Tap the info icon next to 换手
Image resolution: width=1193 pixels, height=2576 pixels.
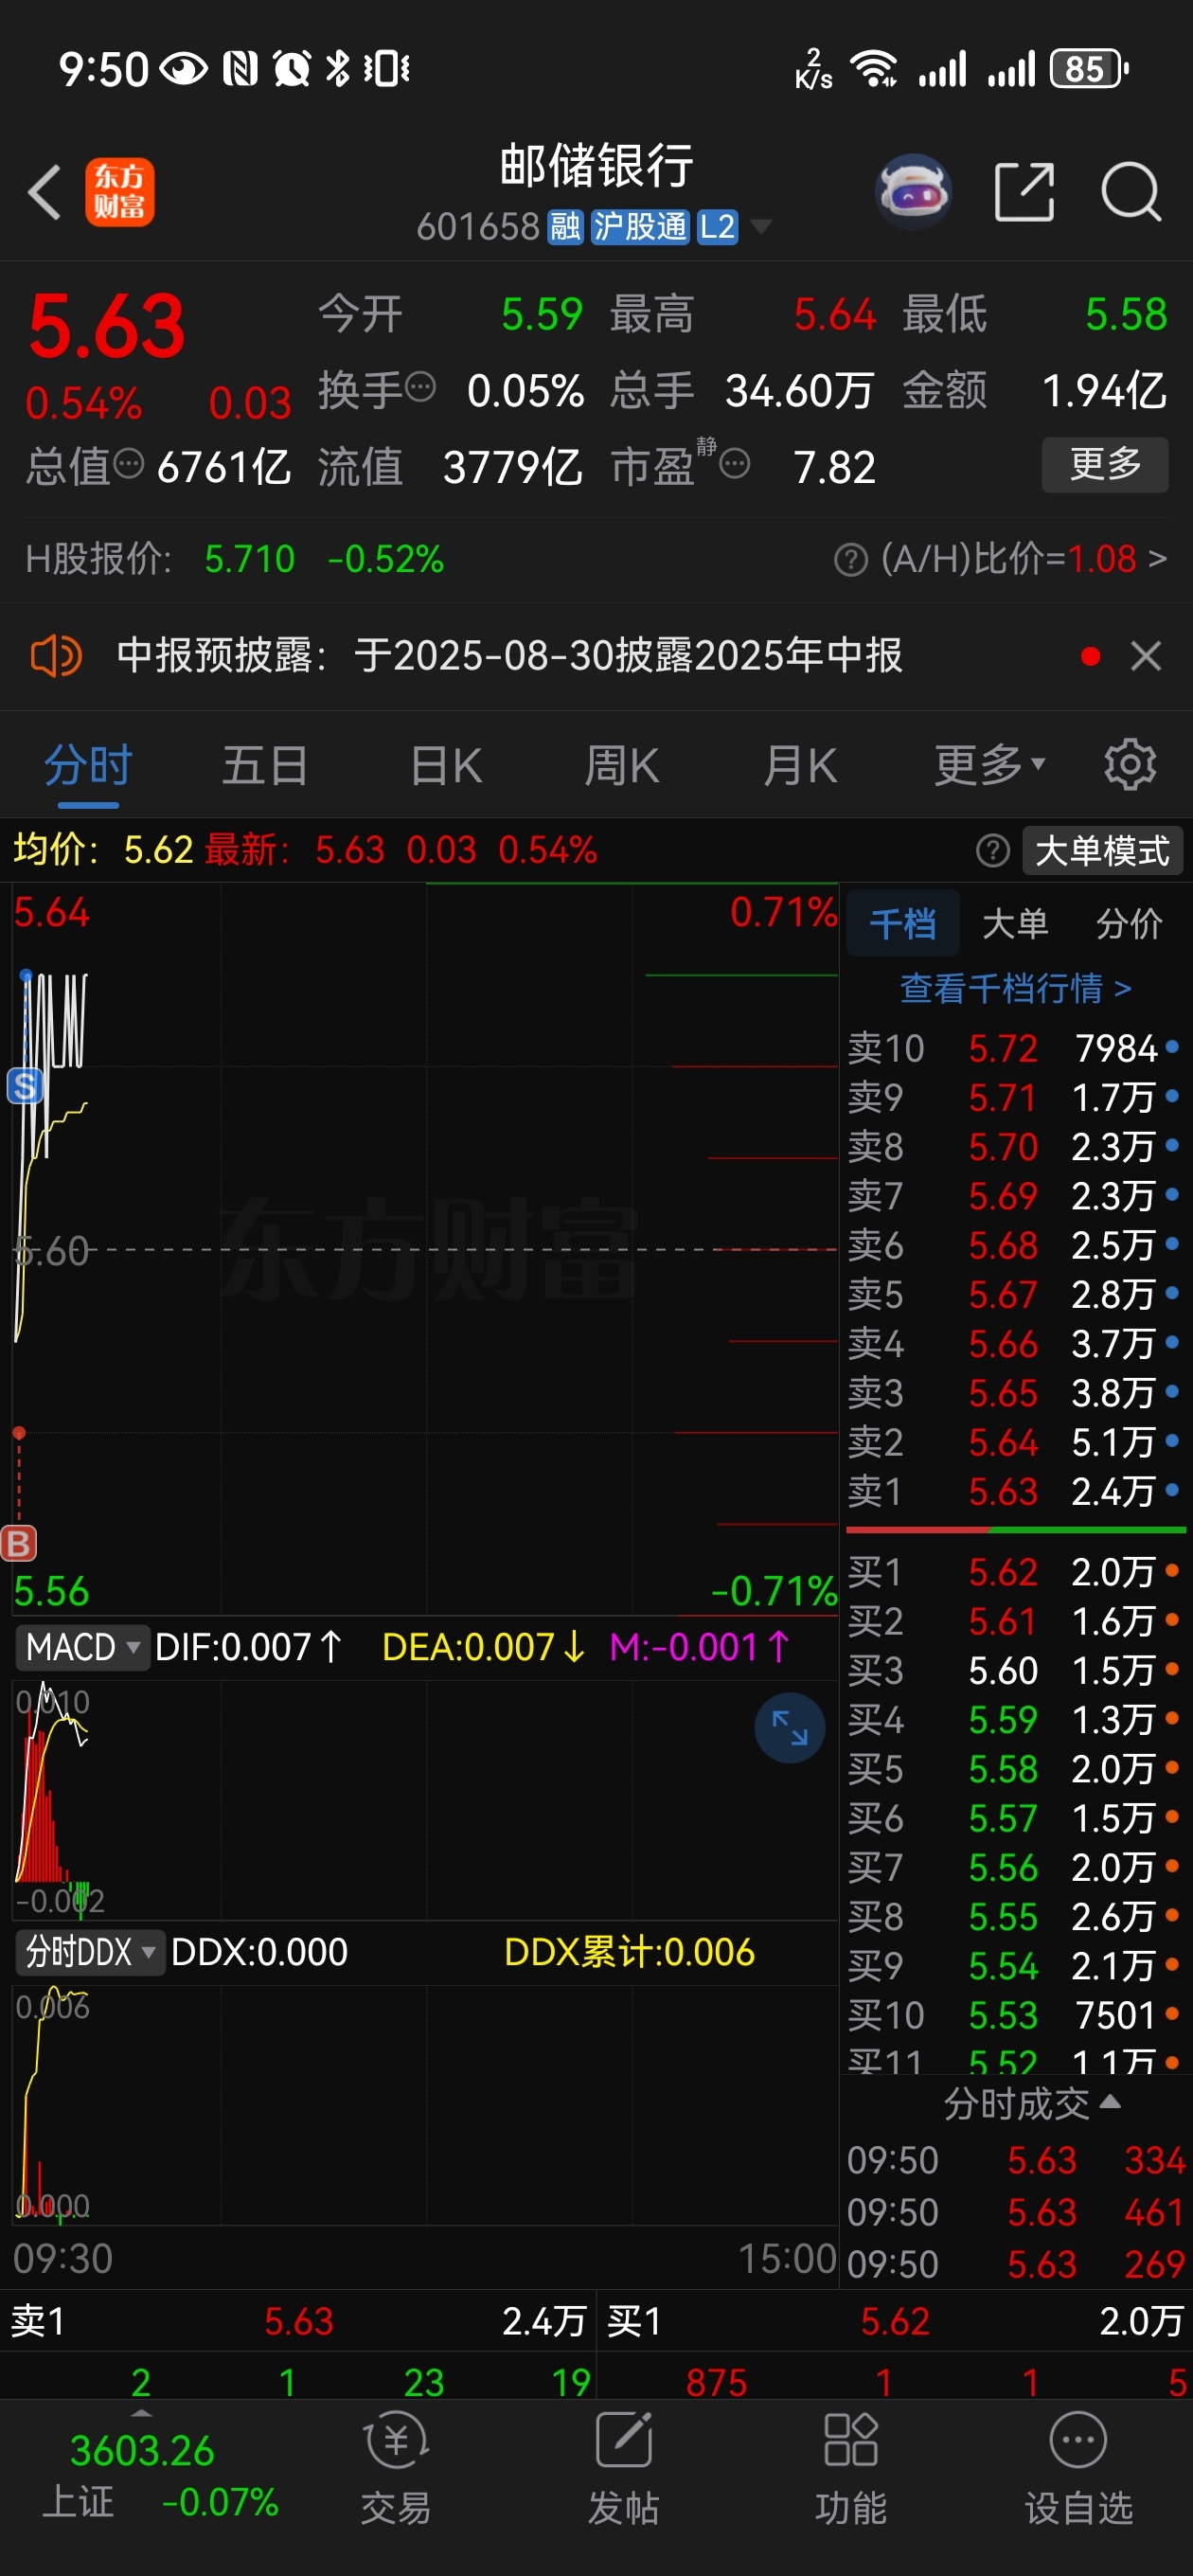tap(421, 385)
